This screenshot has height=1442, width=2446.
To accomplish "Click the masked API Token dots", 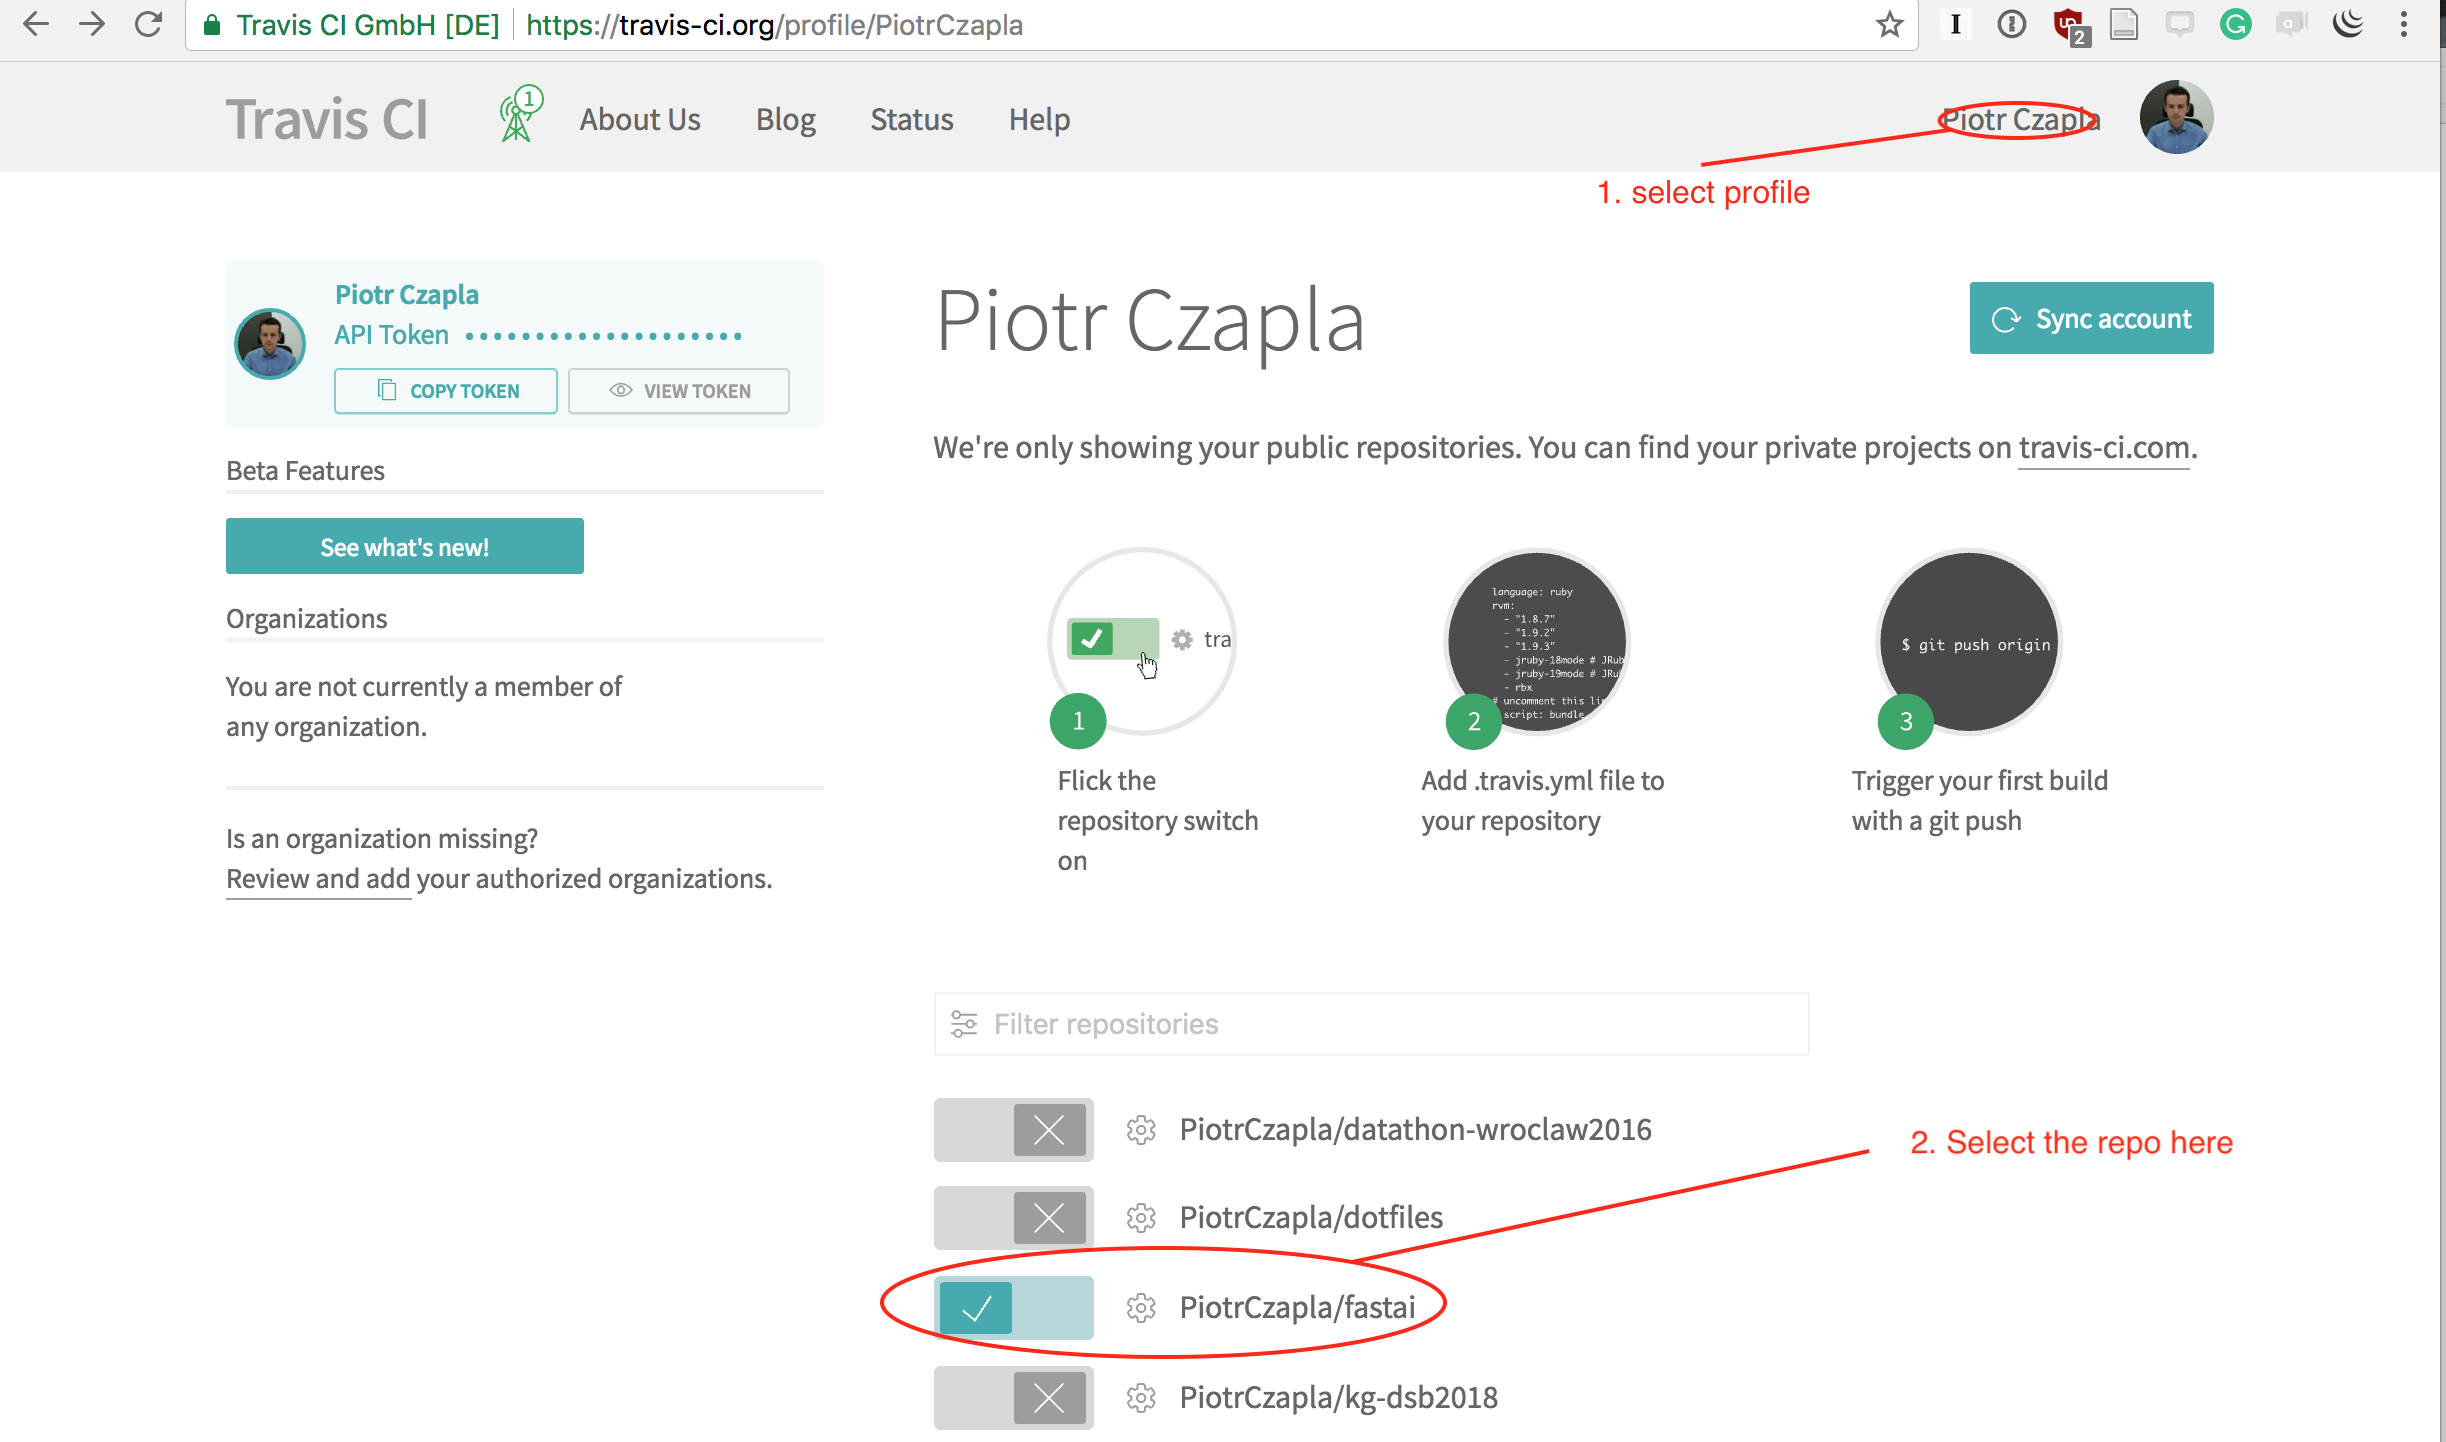I will click(604, 336).
